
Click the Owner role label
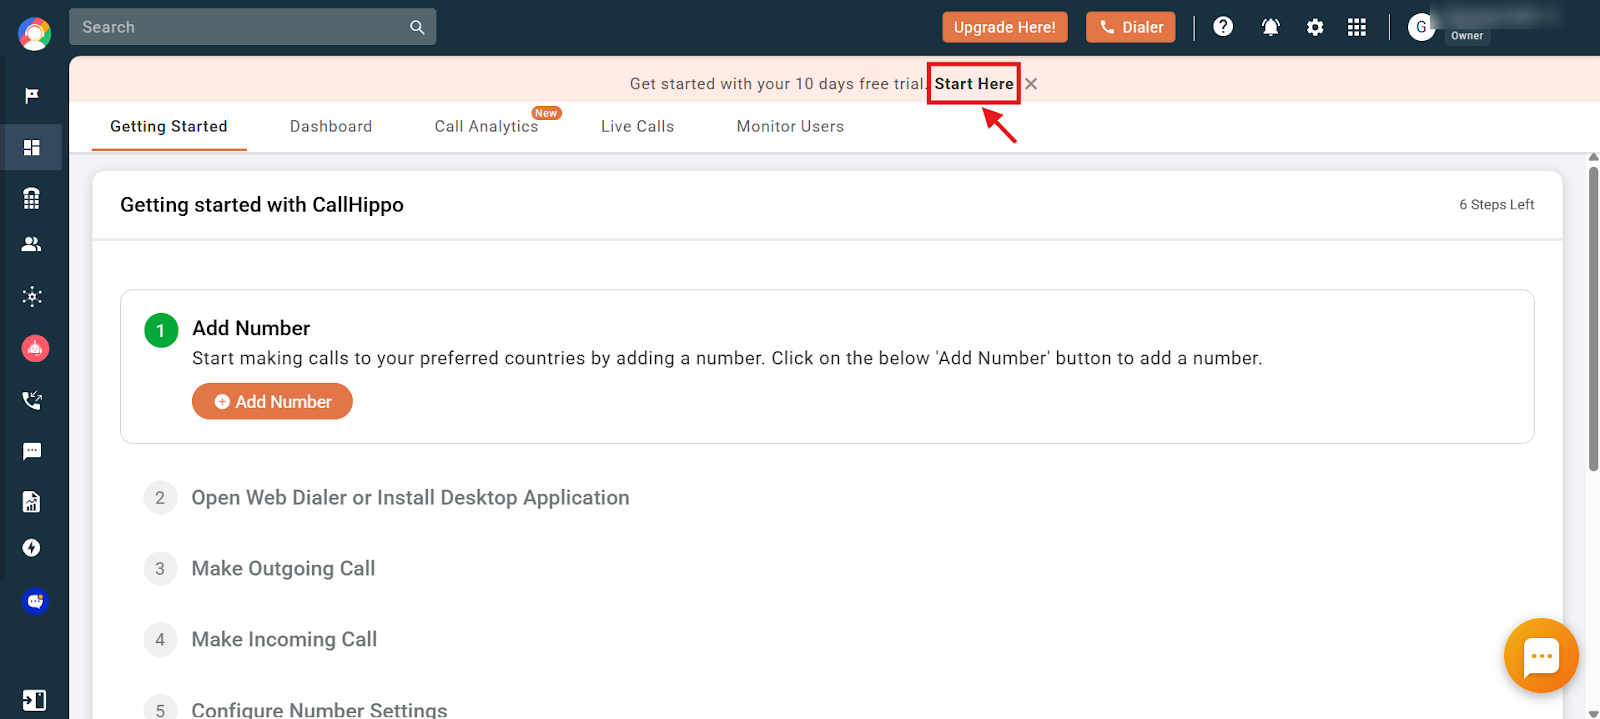1467,36
